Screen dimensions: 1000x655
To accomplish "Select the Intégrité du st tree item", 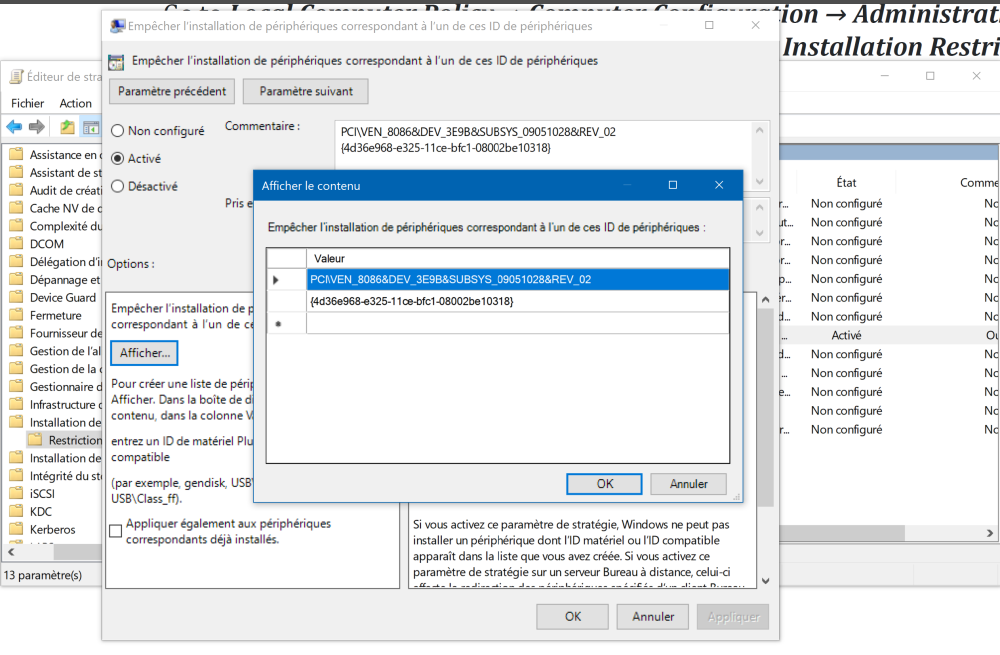I will point(66,476).
